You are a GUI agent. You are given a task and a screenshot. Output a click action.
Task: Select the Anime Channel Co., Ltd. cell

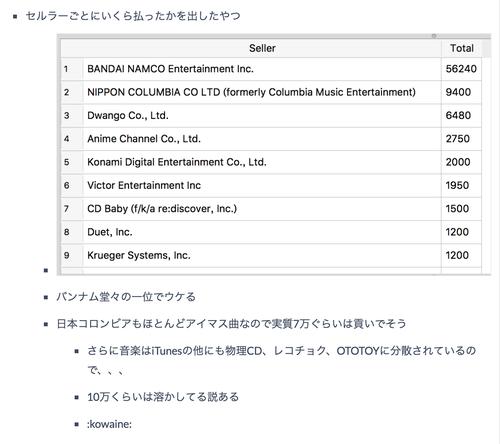click(x=262, y=139)
